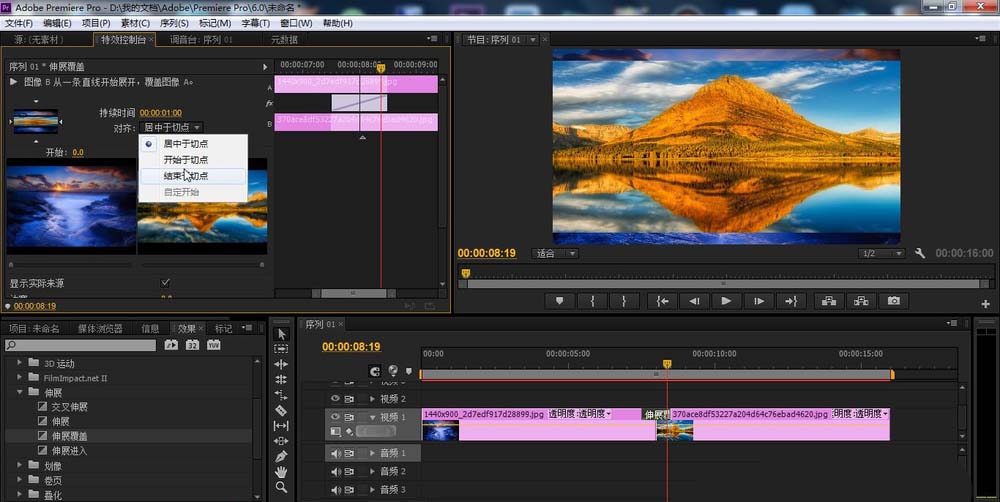This screenshot has height=502, width=1000.
Task: Select the Pen tool
Action: (x=281, y=457)
